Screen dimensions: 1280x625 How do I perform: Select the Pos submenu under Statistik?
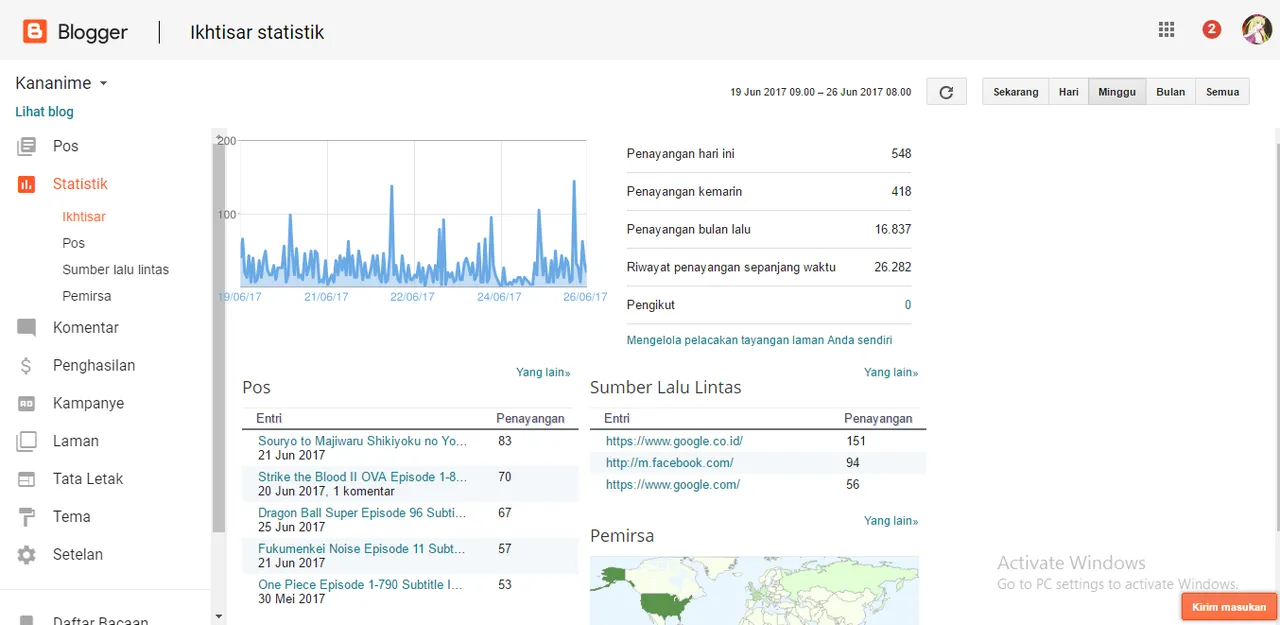(74, 243)
